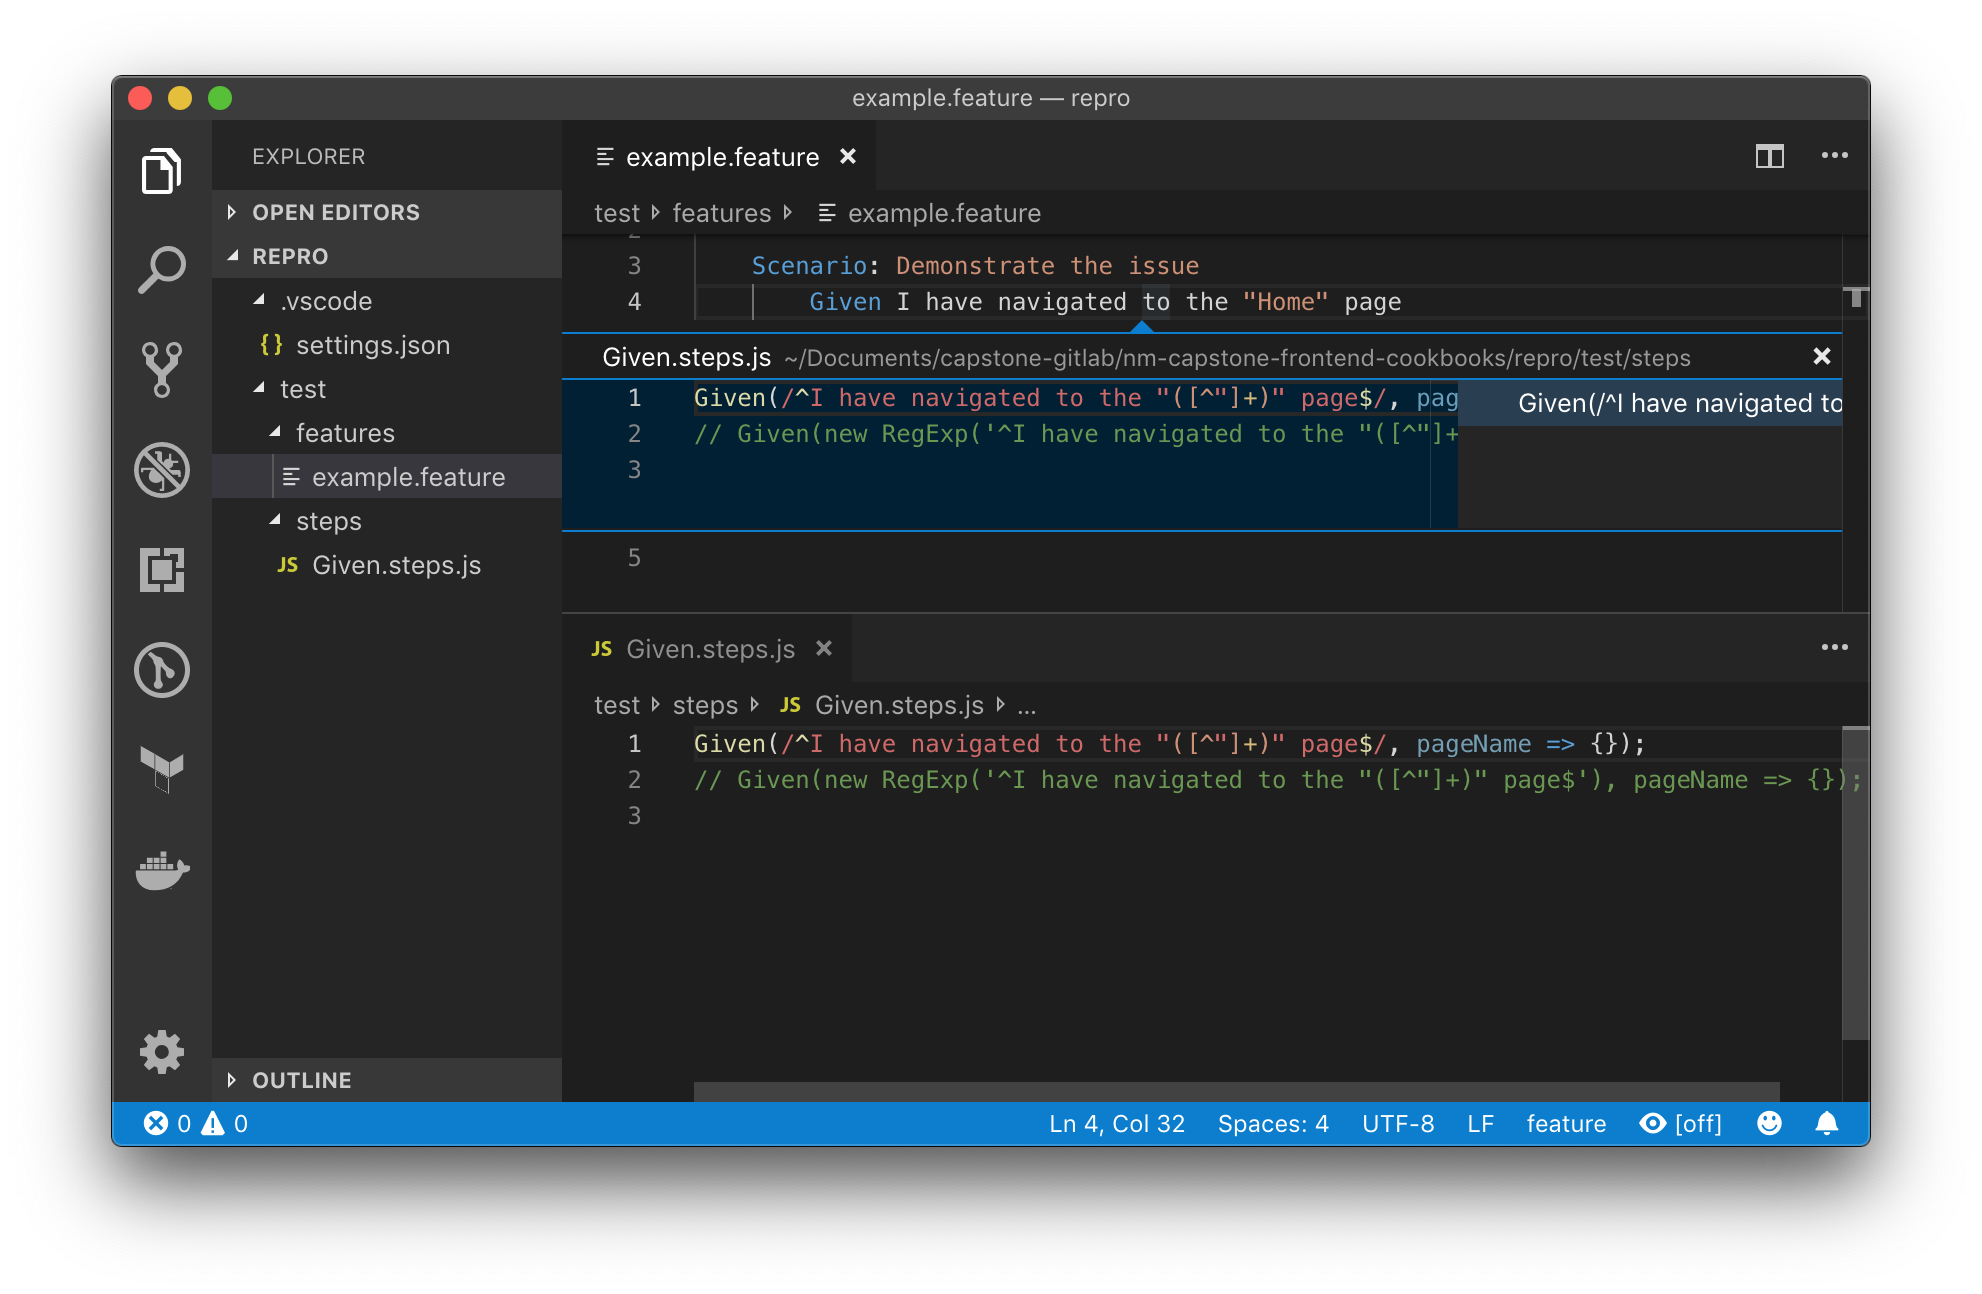
Task: Expand the OUTLINE panel
Action: (301, 1080)
